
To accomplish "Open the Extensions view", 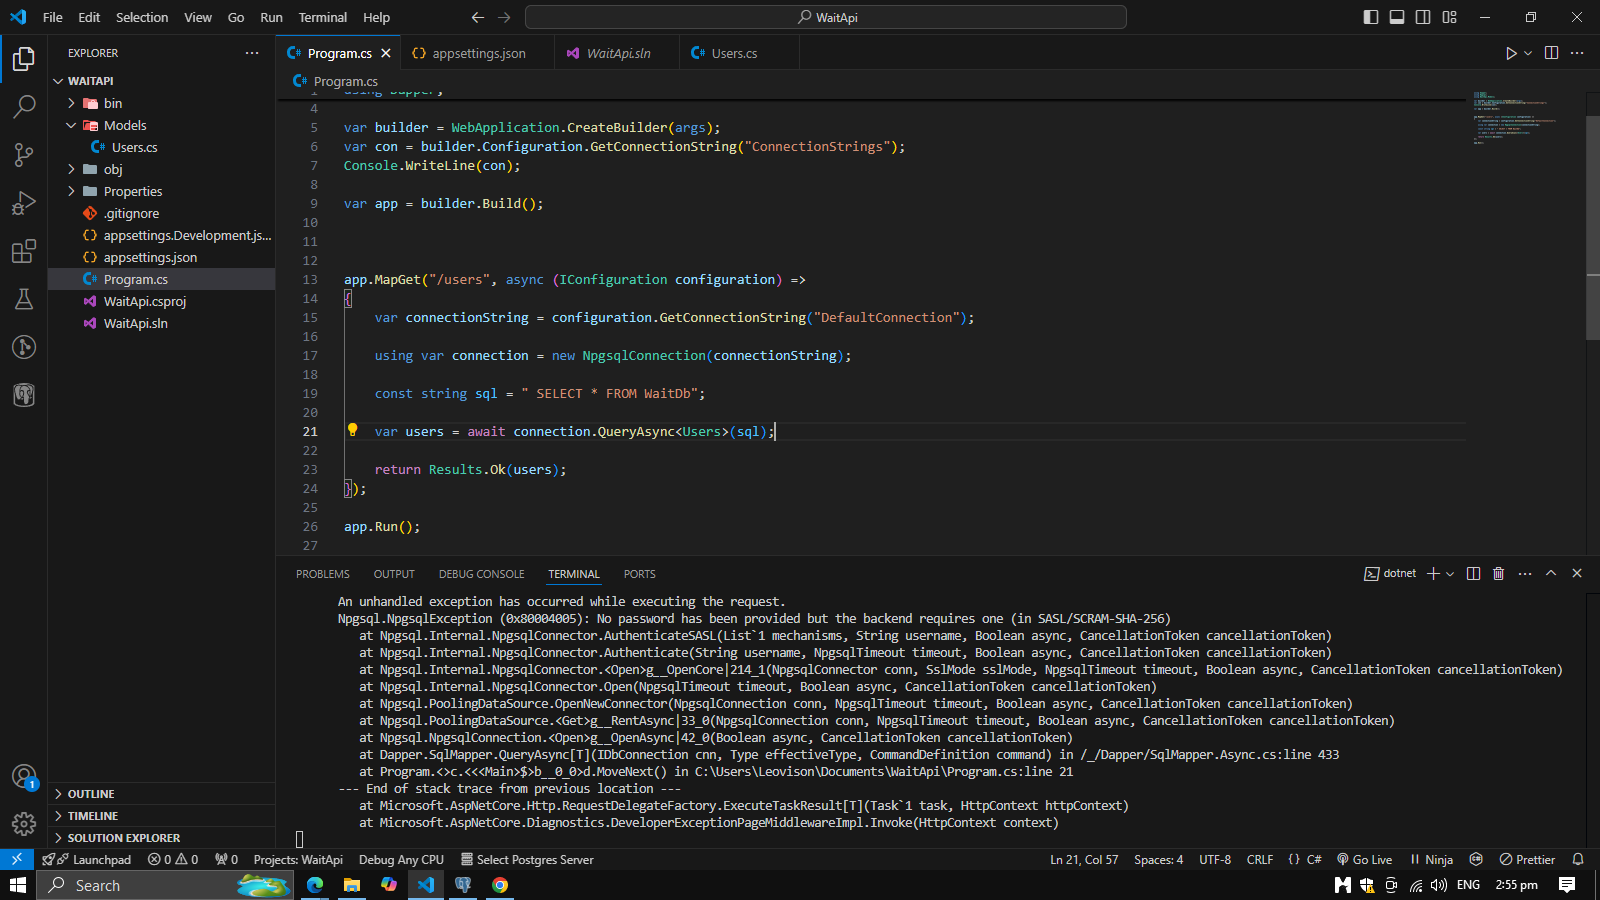I will coord(24,251).
